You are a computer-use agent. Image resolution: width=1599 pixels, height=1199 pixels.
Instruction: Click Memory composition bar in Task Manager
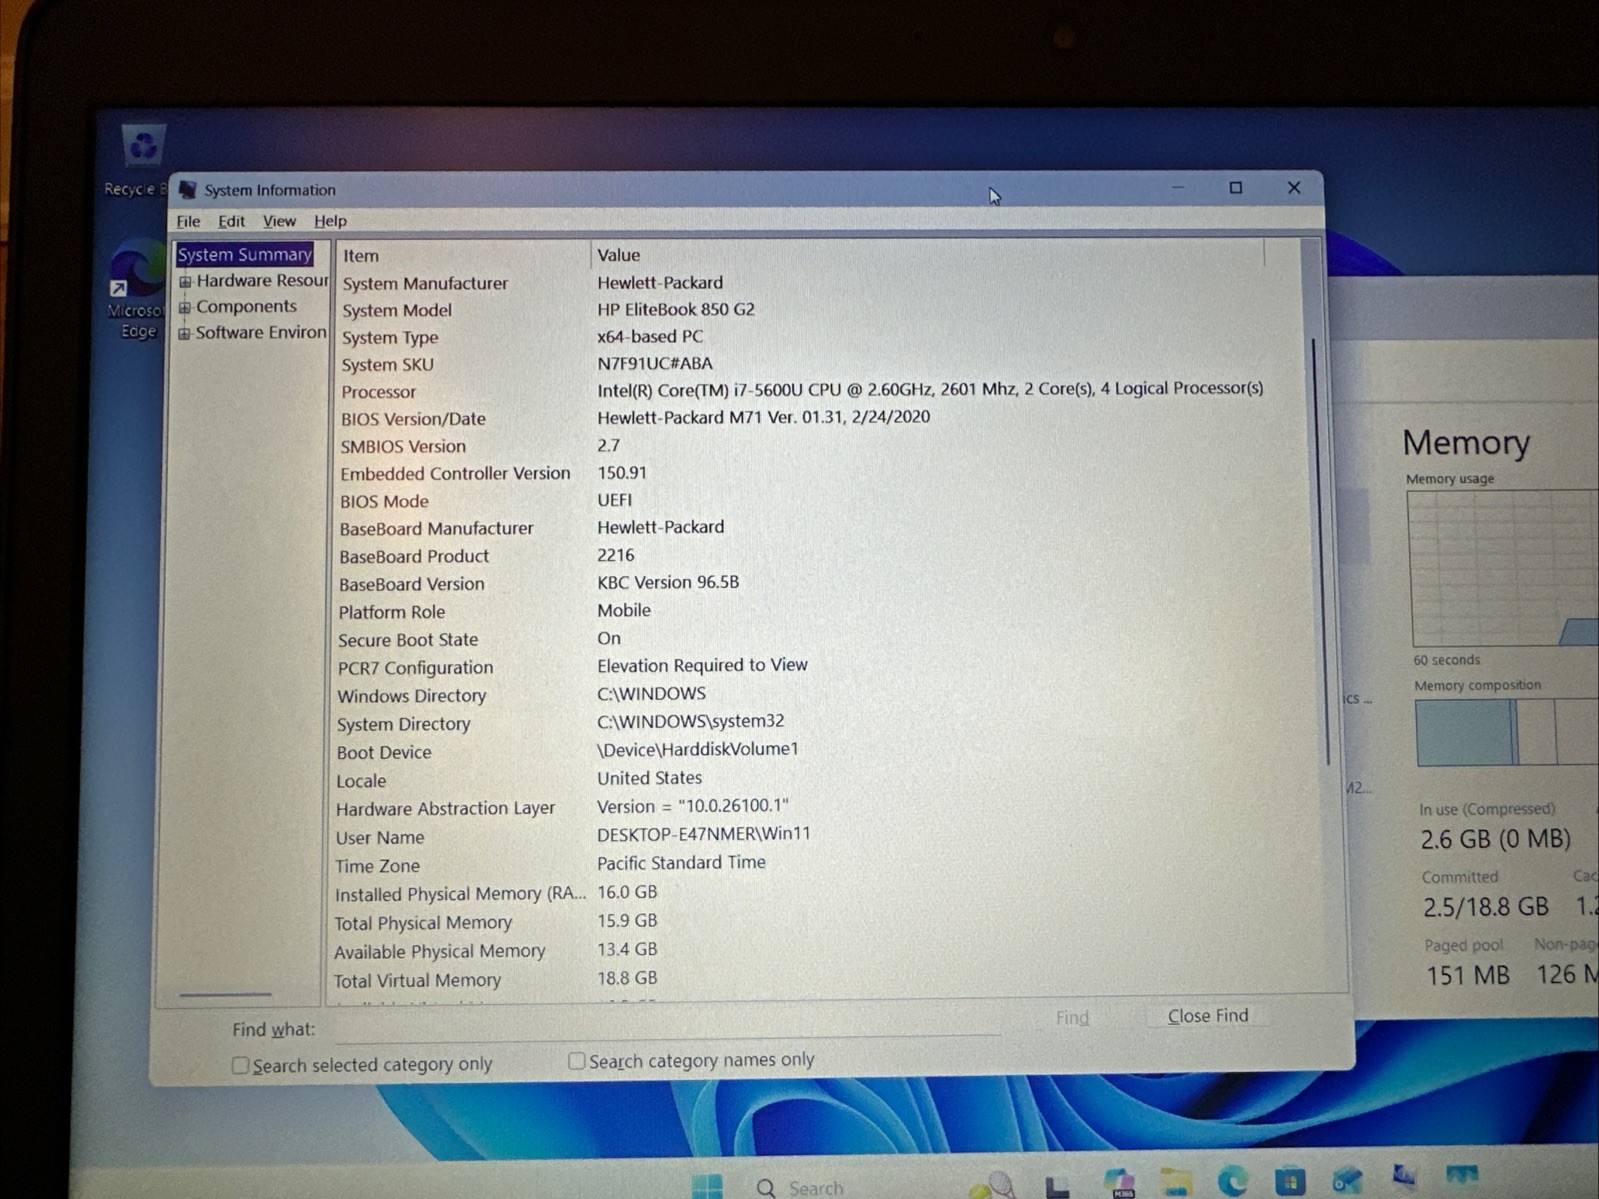coord(1507,733)
